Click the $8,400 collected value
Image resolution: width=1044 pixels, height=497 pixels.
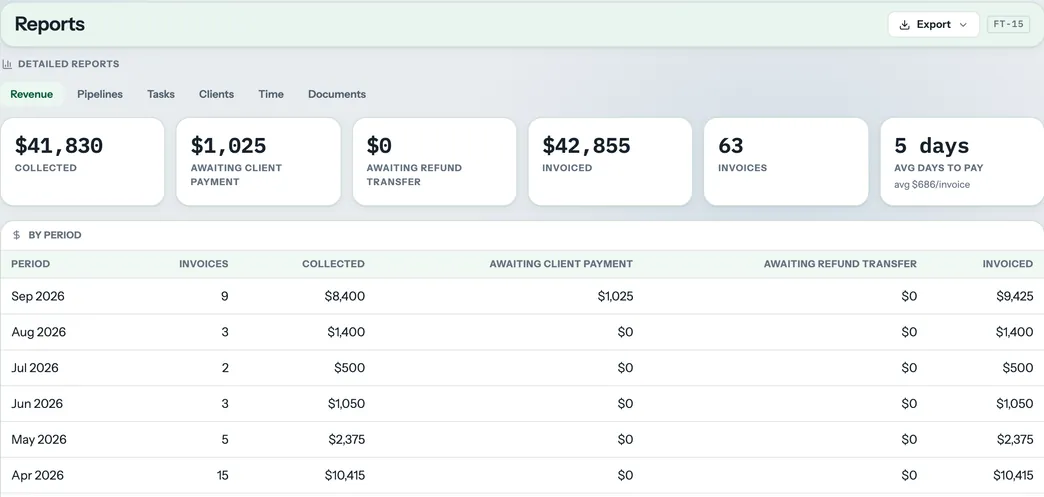(x=345, y=296)
